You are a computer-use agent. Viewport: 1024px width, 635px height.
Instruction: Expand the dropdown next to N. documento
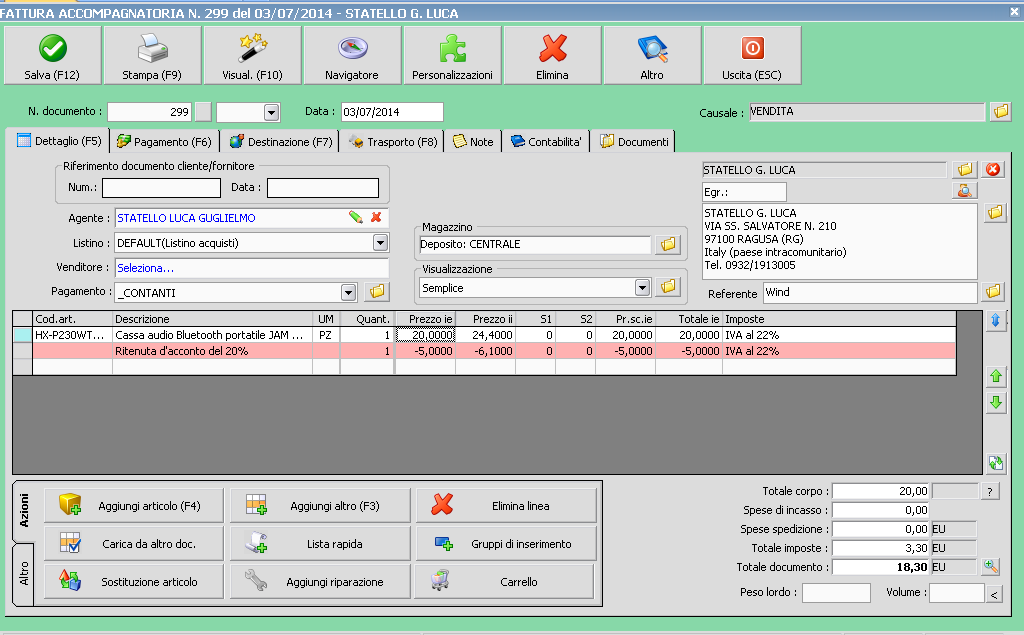pyautogui.click(x=271, y=112)
